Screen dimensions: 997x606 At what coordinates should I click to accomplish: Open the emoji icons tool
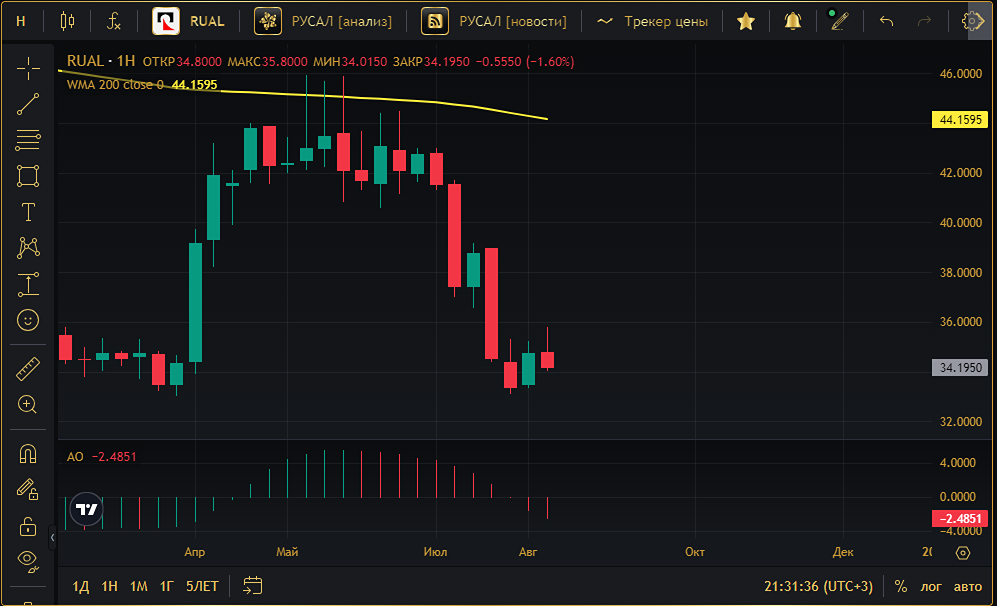coord(28,320)
